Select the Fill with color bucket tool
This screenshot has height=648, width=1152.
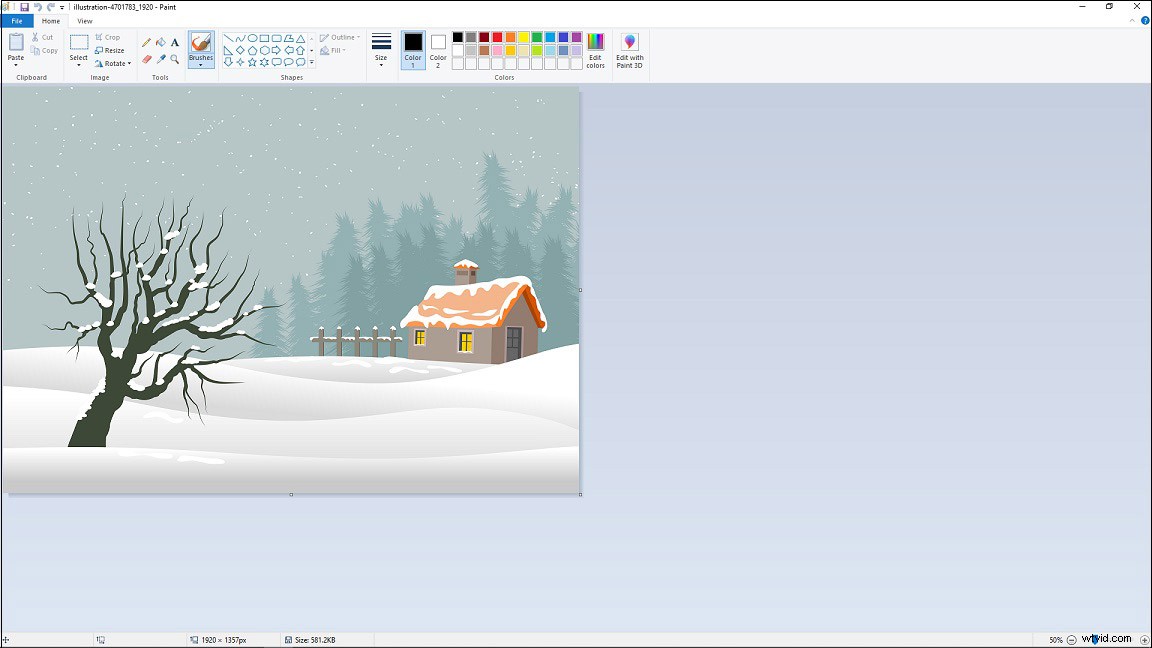[x=161, y=43]
